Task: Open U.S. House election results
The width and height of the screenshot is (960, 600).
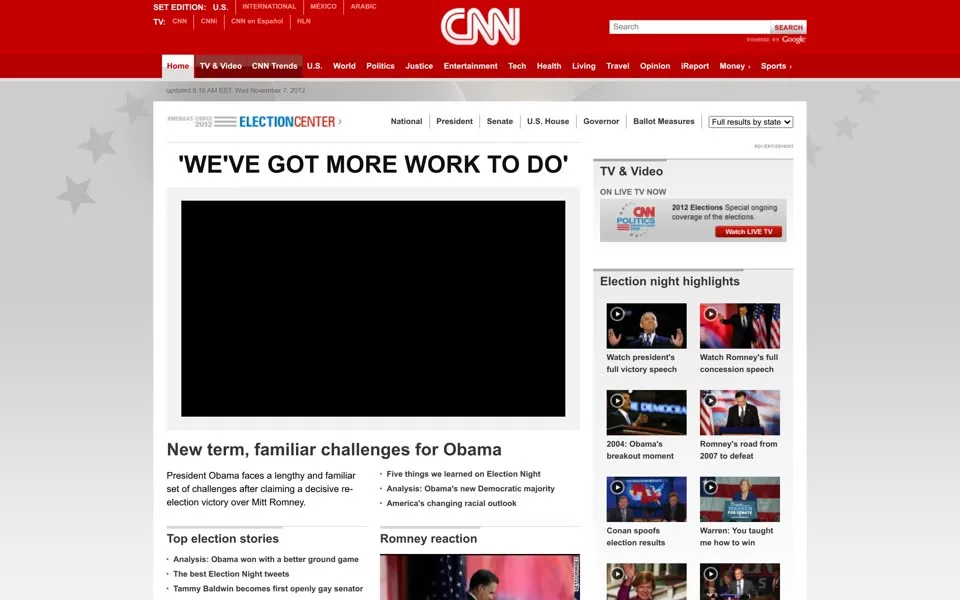Action: [x=548, y=121]
